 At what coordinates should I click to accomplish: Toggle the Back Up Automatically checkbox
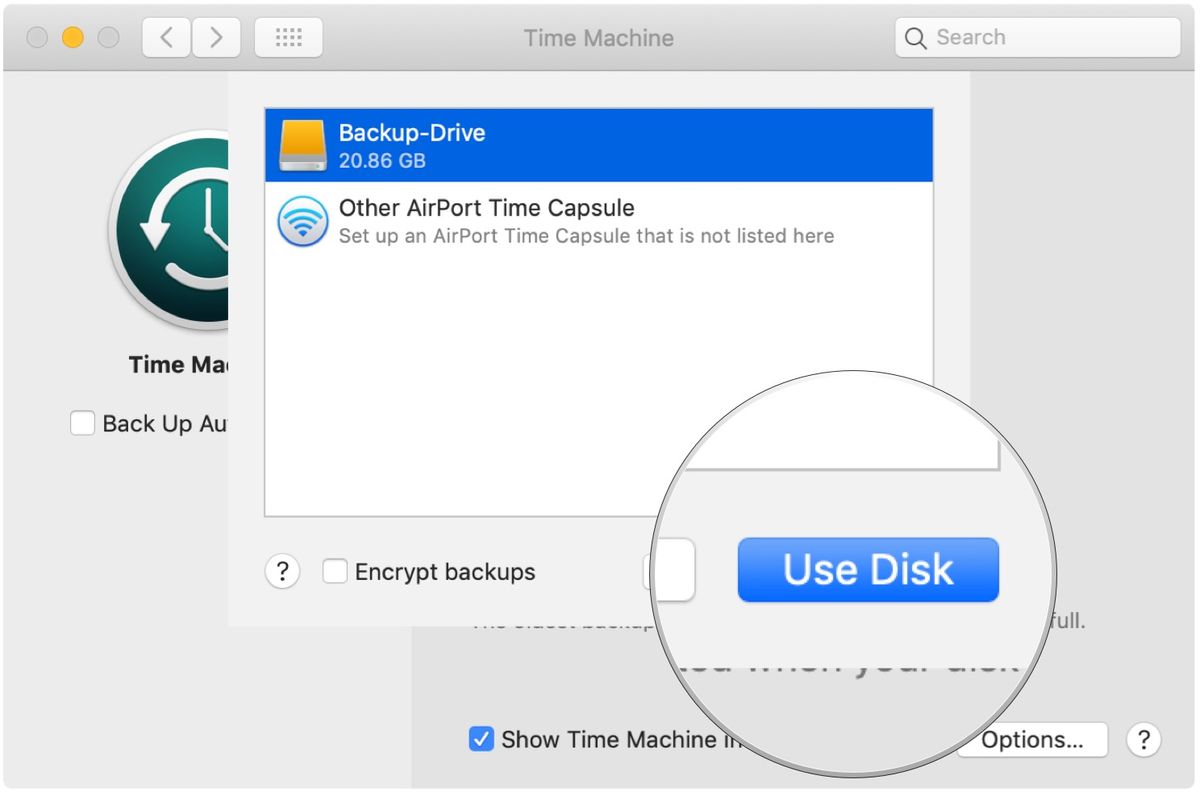point(82,423)
